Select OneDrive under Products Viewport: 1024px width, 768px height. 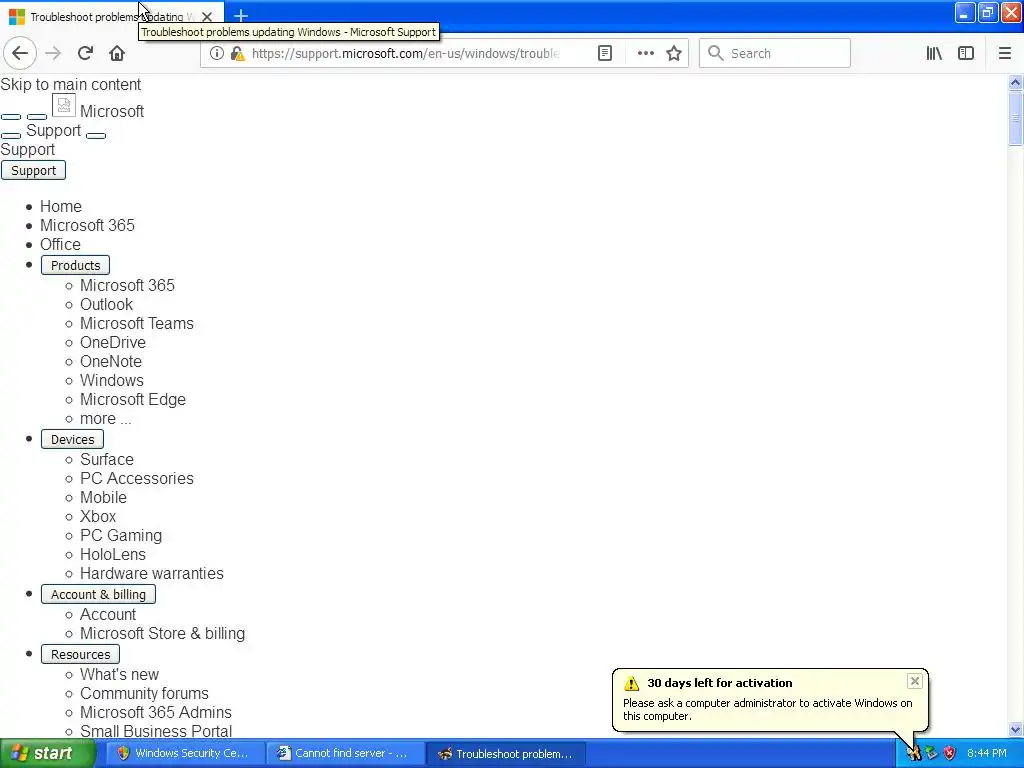tap(112, 342)
